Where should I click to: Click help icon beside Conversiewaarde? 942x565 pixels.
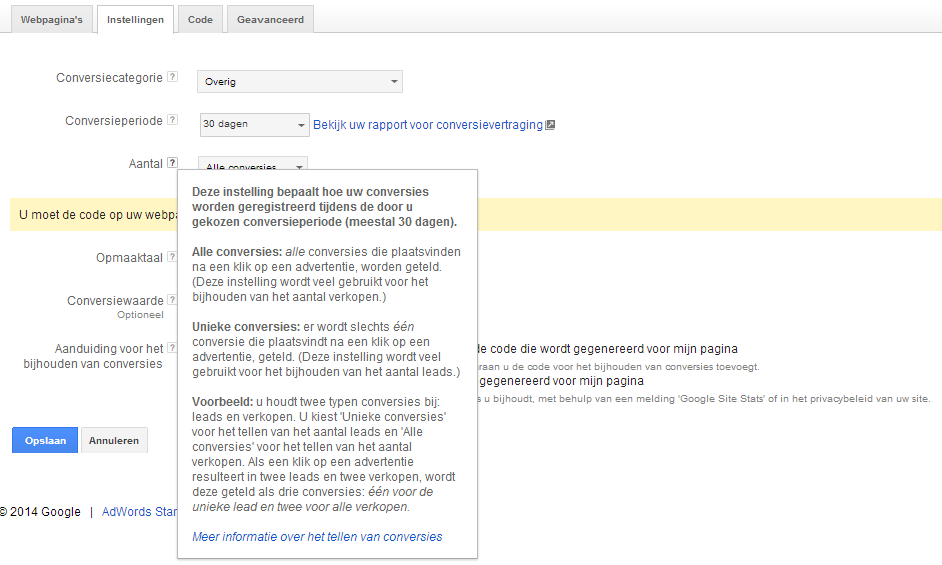173,300
